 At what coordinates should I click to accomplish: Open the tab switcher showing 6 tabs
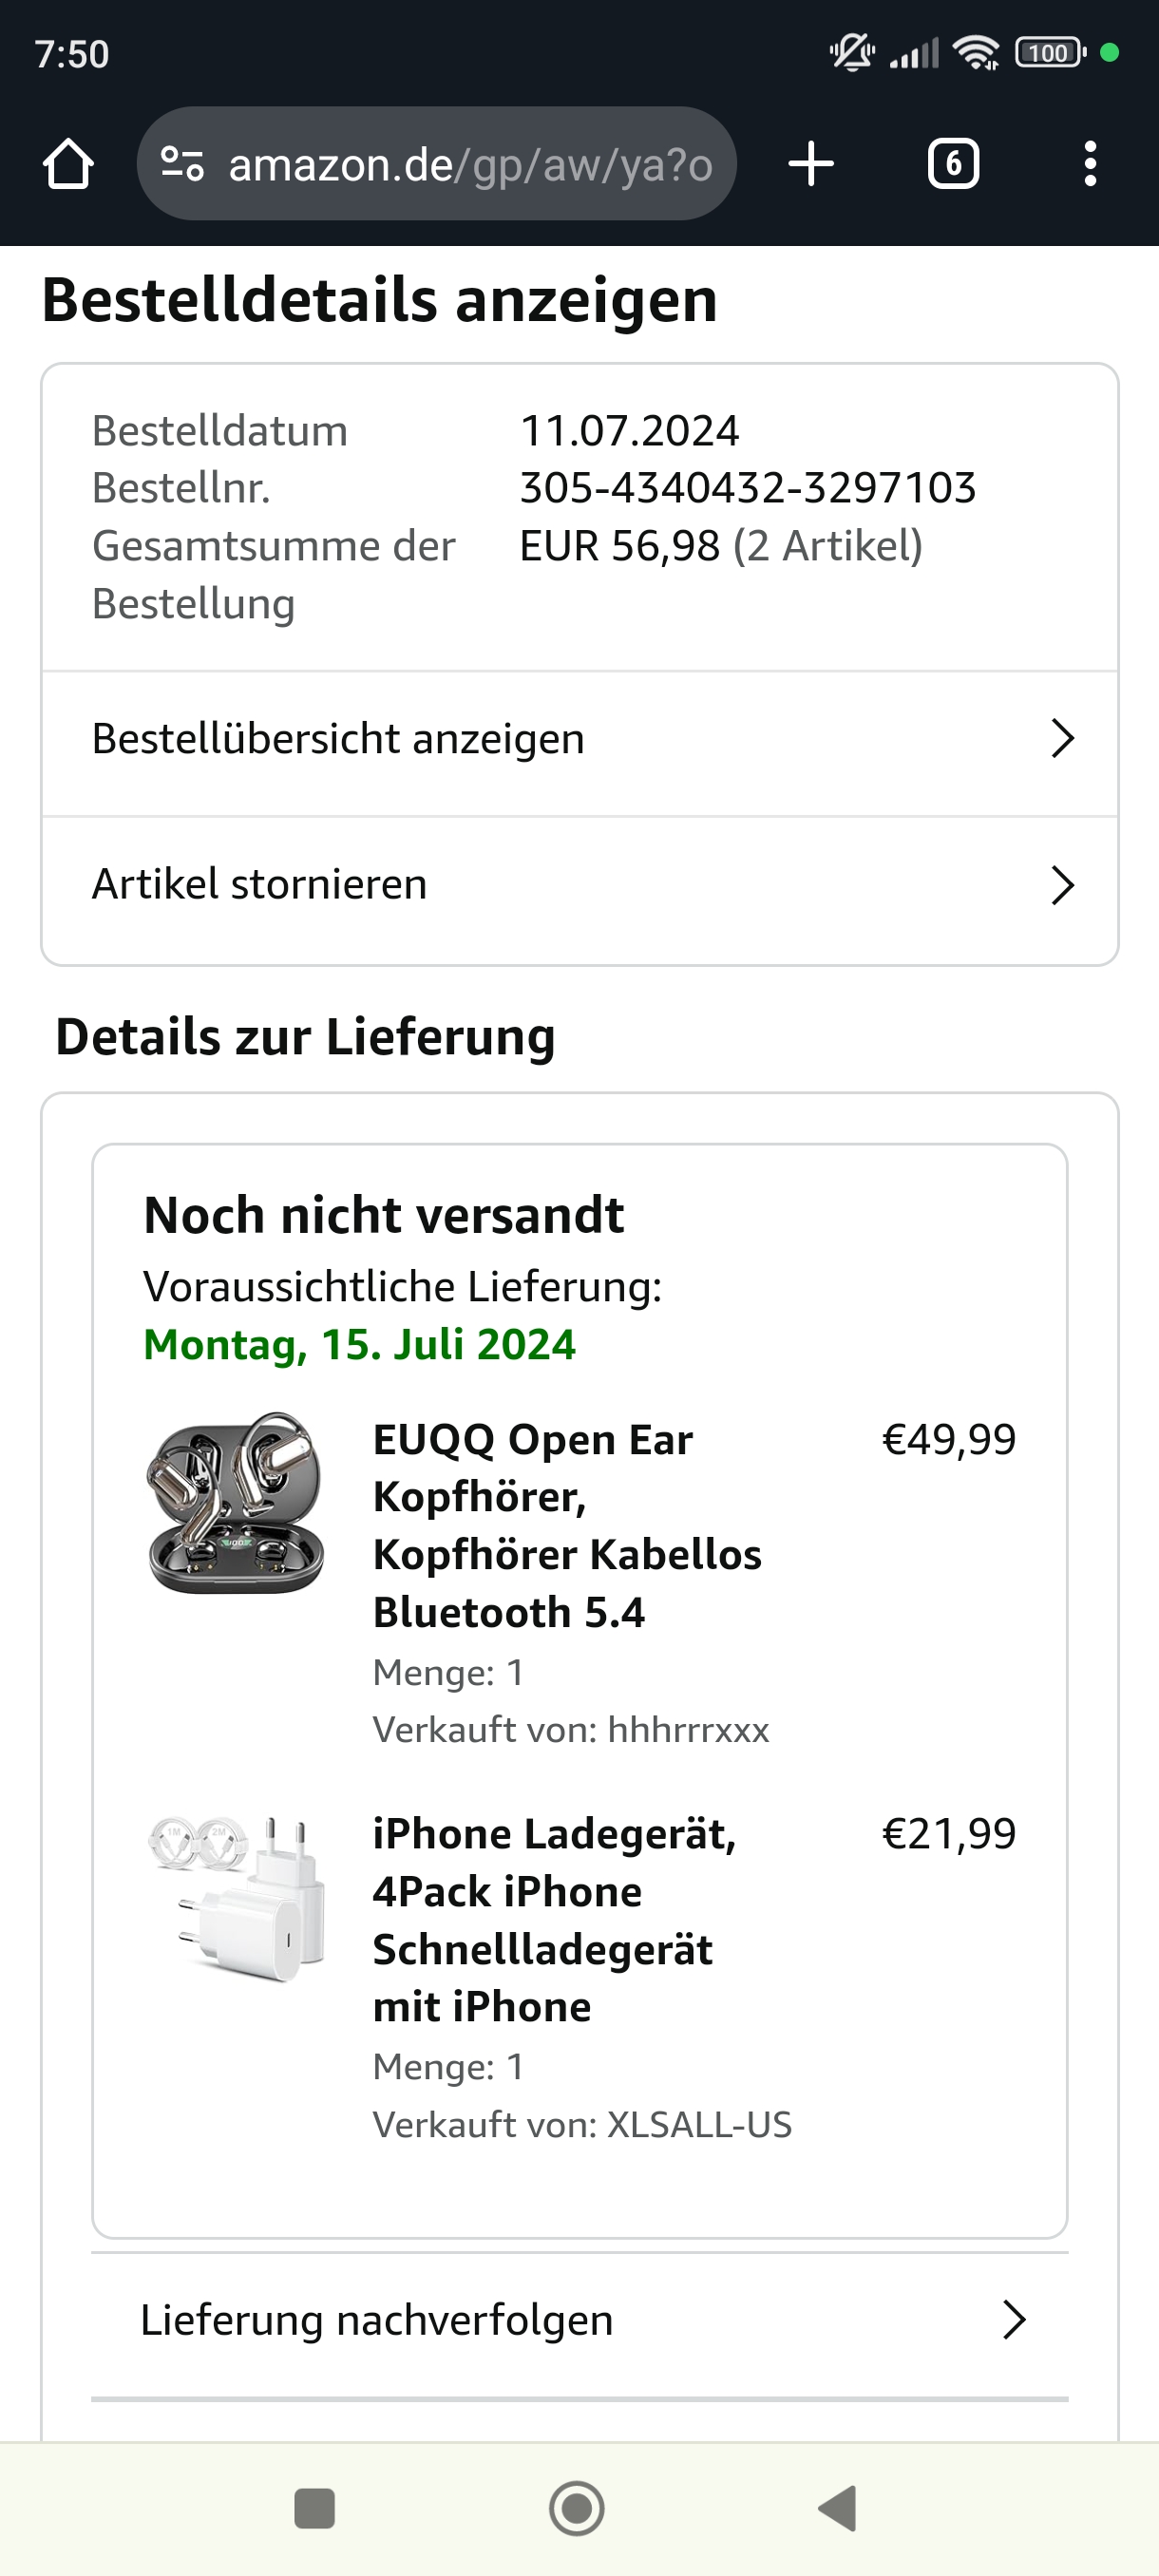click(x=953, y=164)
